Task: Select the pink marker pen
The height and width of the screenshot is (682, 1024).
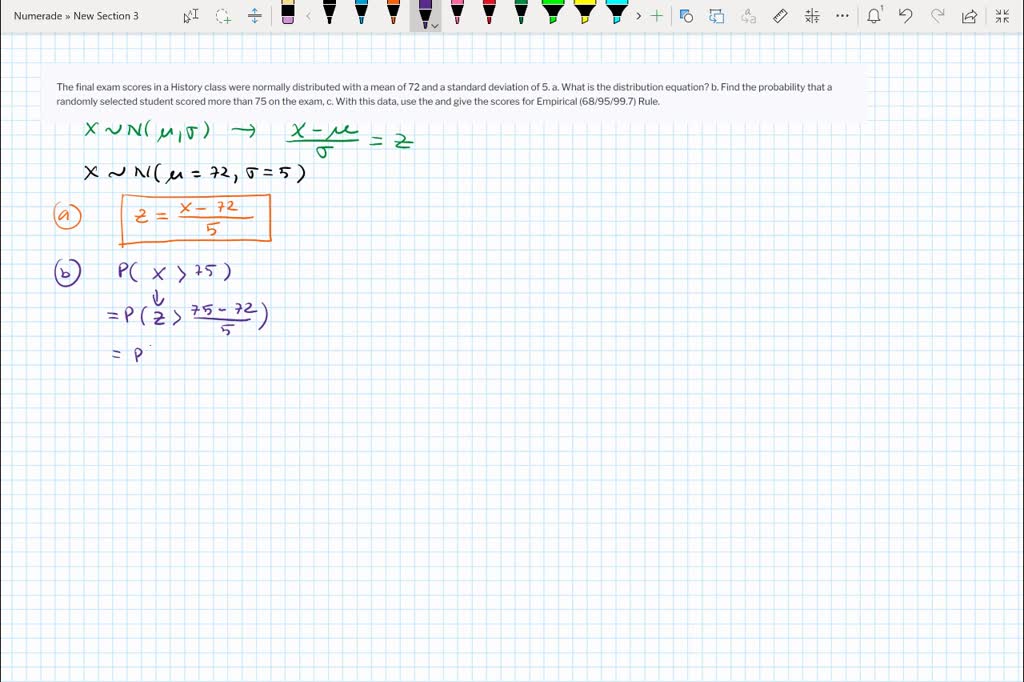Action: [455, 14]
